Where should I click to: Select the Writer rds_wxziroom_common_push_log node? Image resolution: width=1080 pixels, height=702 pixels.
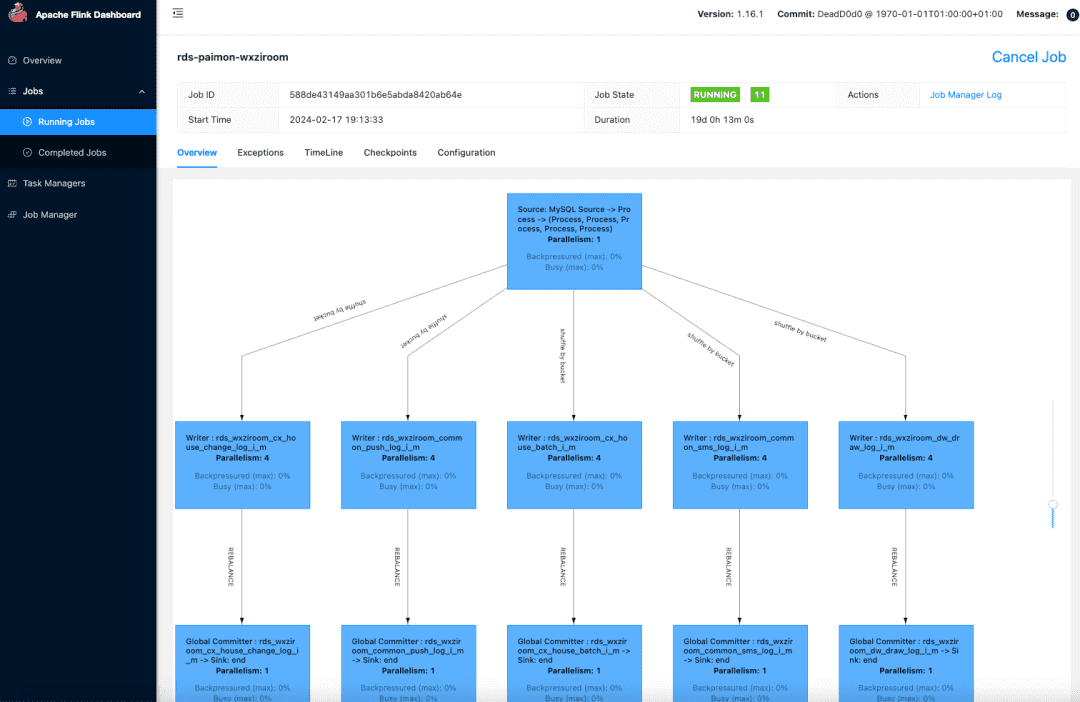[407, 464]
